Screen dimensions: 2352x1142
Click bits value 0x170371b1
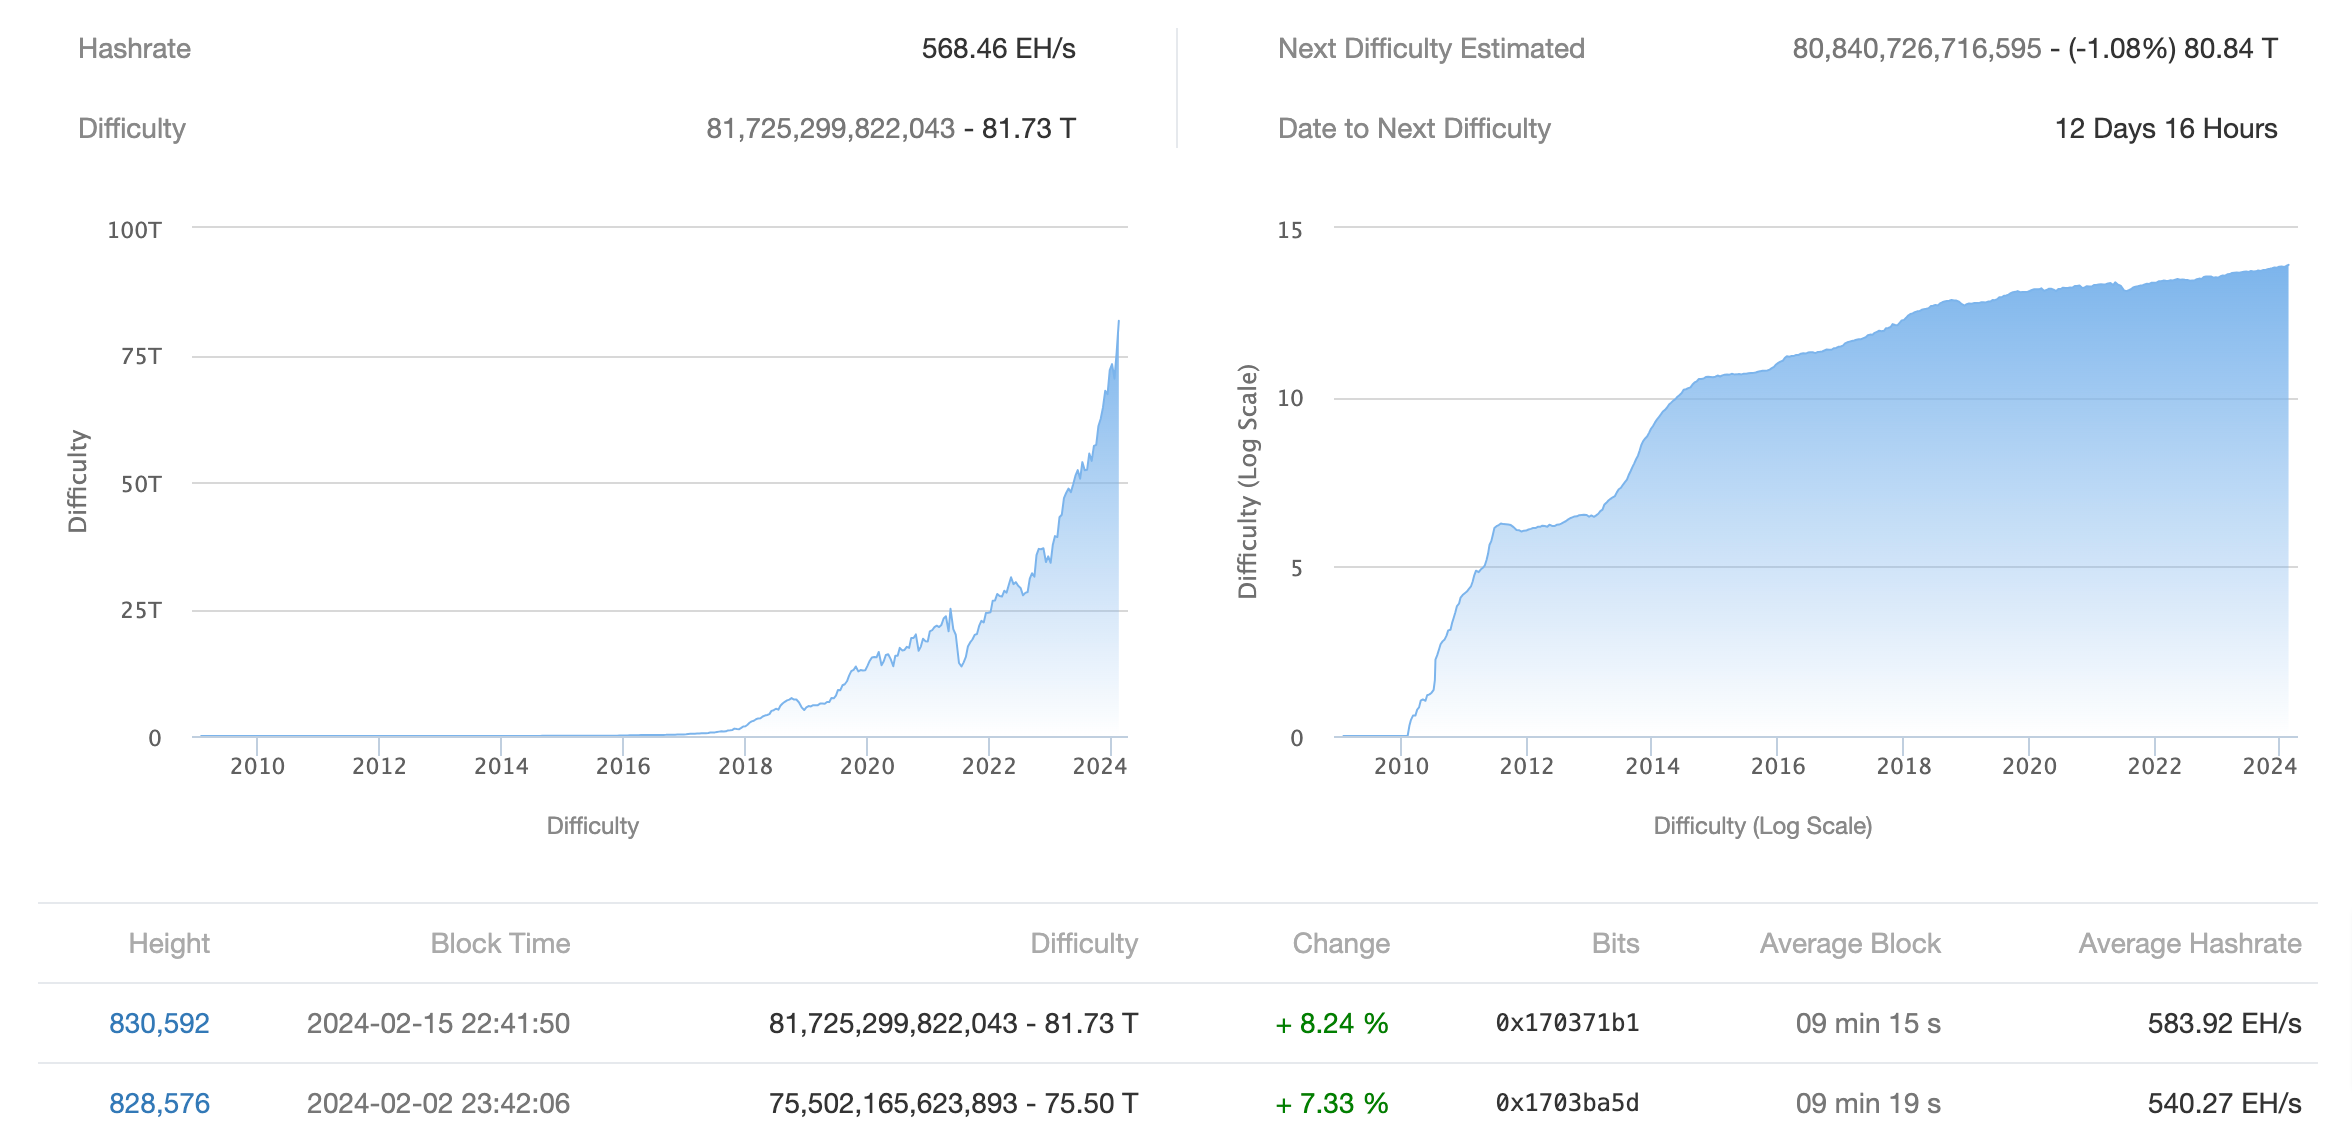(1567, 1023)
